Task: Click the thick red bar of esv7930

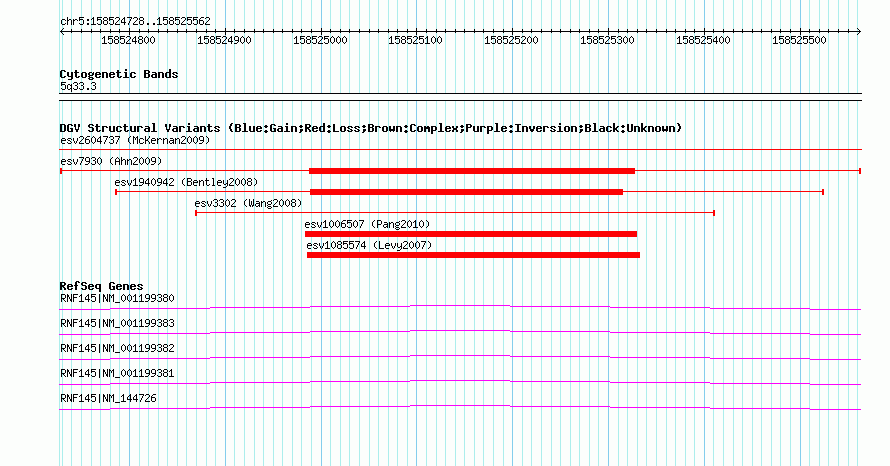Action: click(472, 171)
